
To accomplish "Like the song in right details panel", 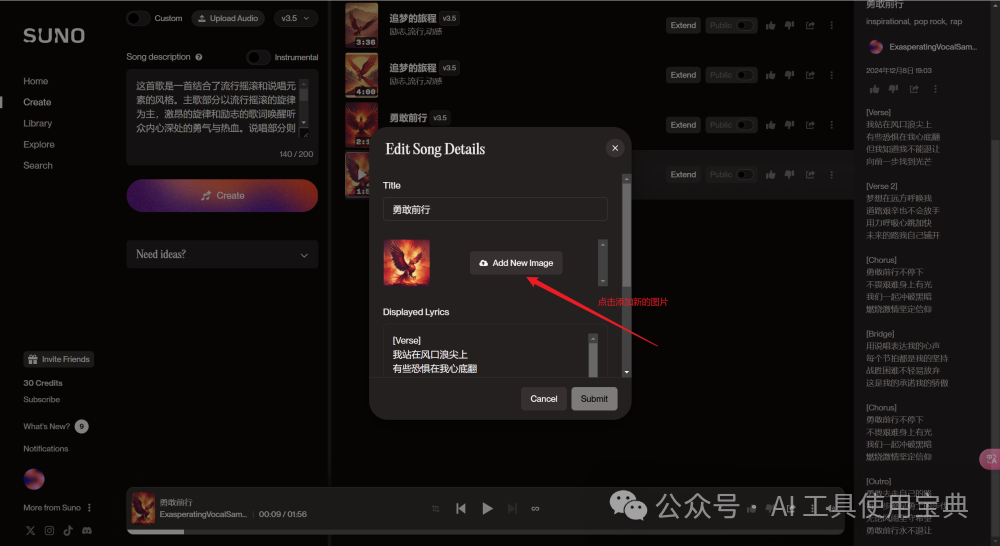I will pyautogui.click(x=874, y=89).
